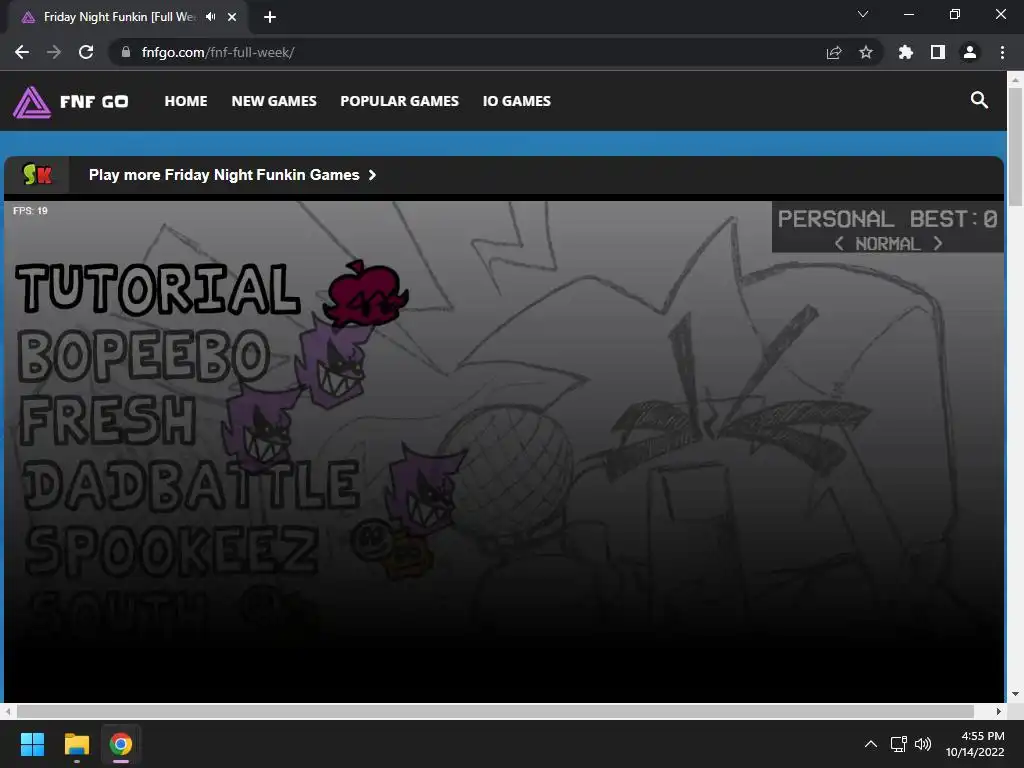The width and height of the screenshot is (1024, 768).
Task: Open Chrome three-dot menu
Action: pyautogui.click(x=1002, y=52)
